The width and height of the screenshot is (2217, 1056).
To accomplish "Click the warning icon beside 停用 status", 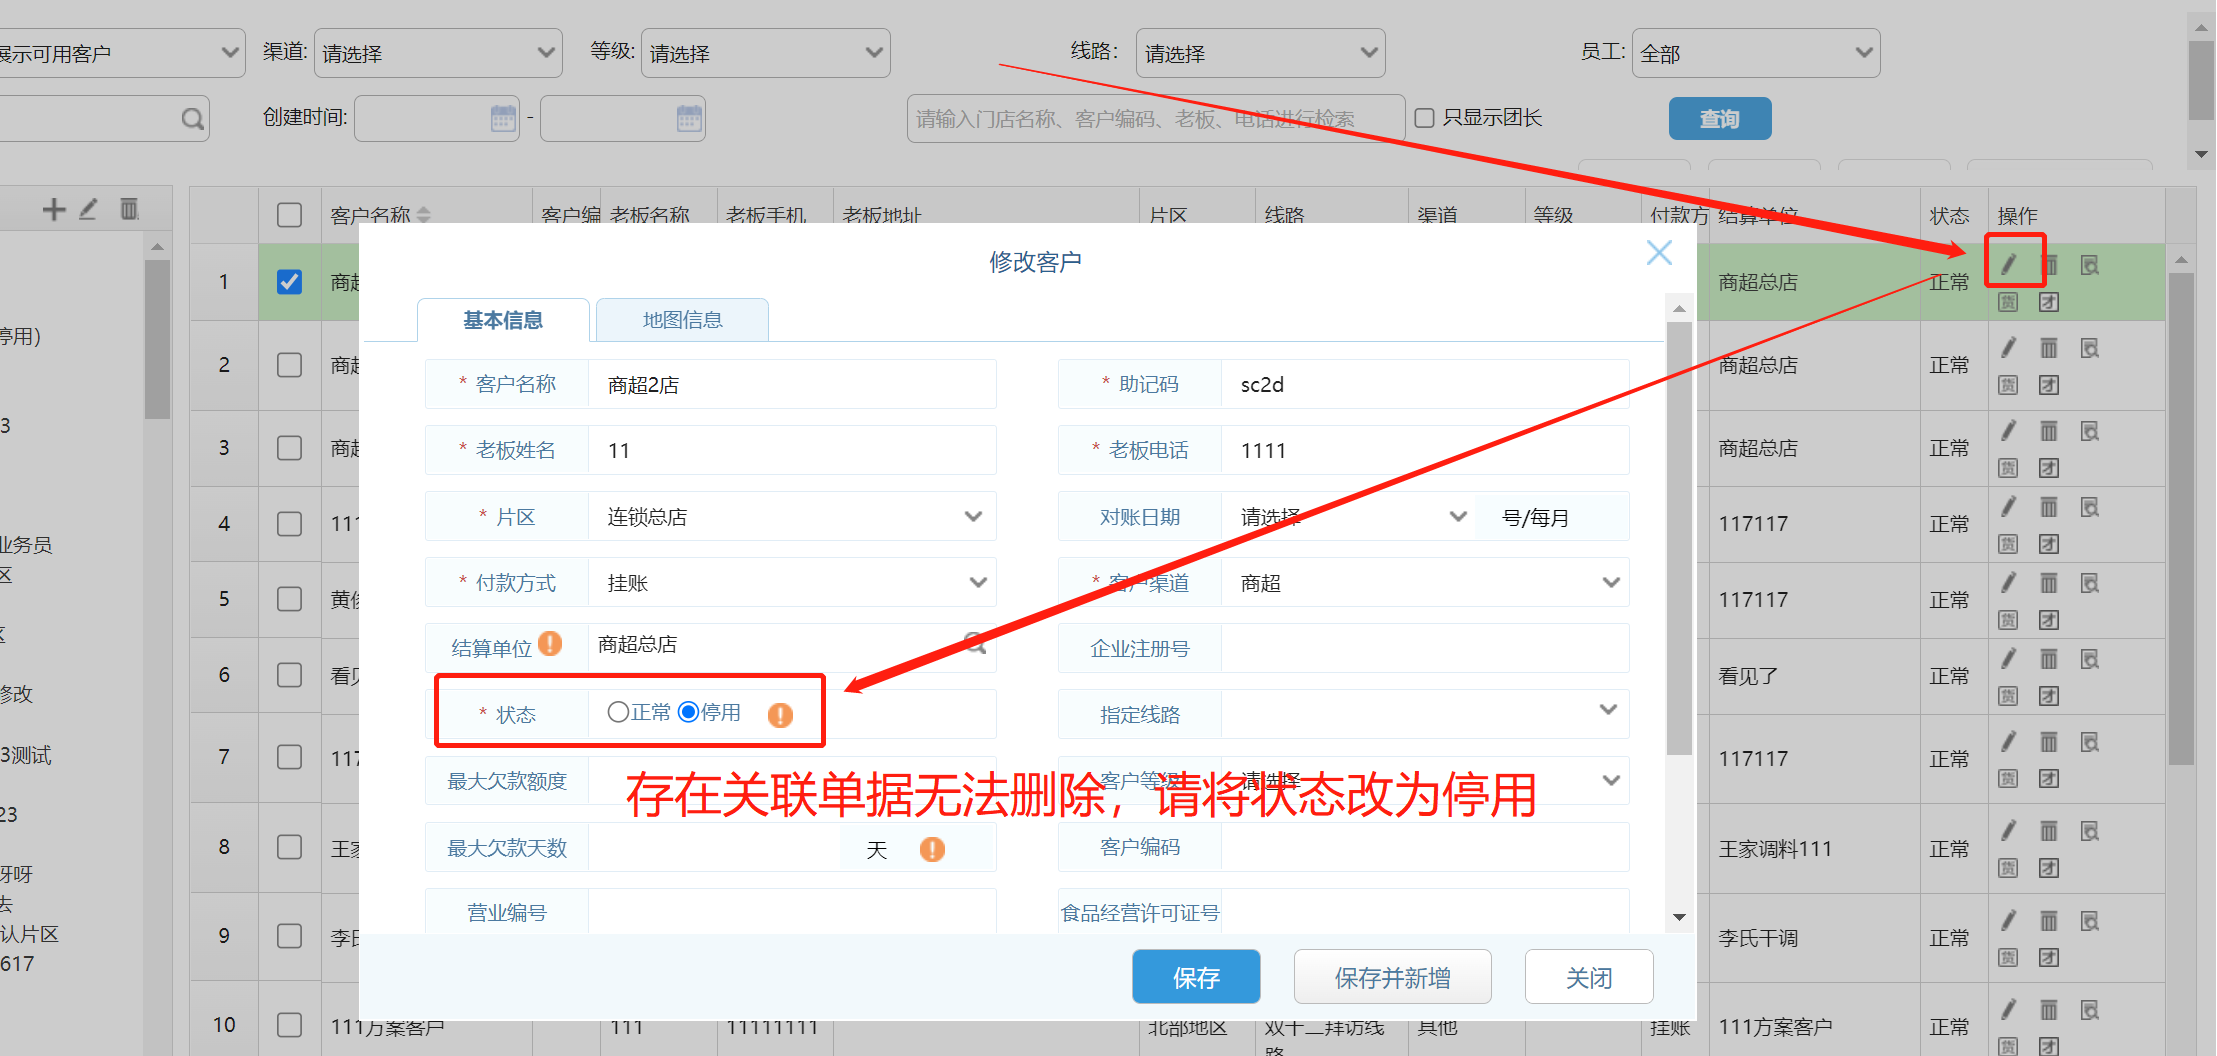I will (x=780, y=714).
